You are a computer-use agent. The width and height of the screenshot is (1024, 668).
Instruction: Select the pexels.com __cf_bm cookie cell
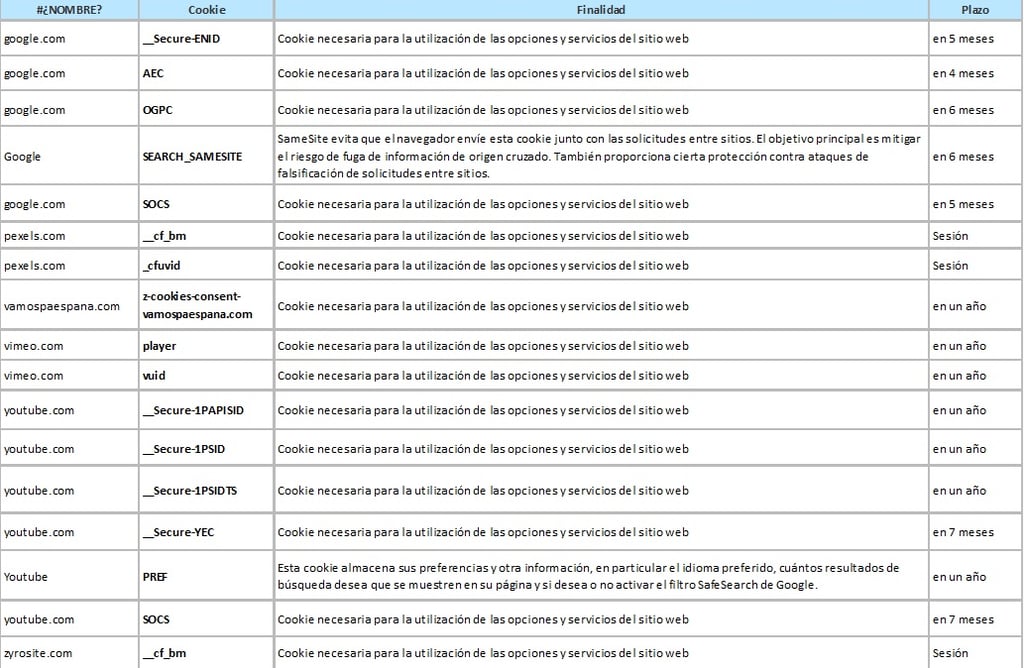206,236
